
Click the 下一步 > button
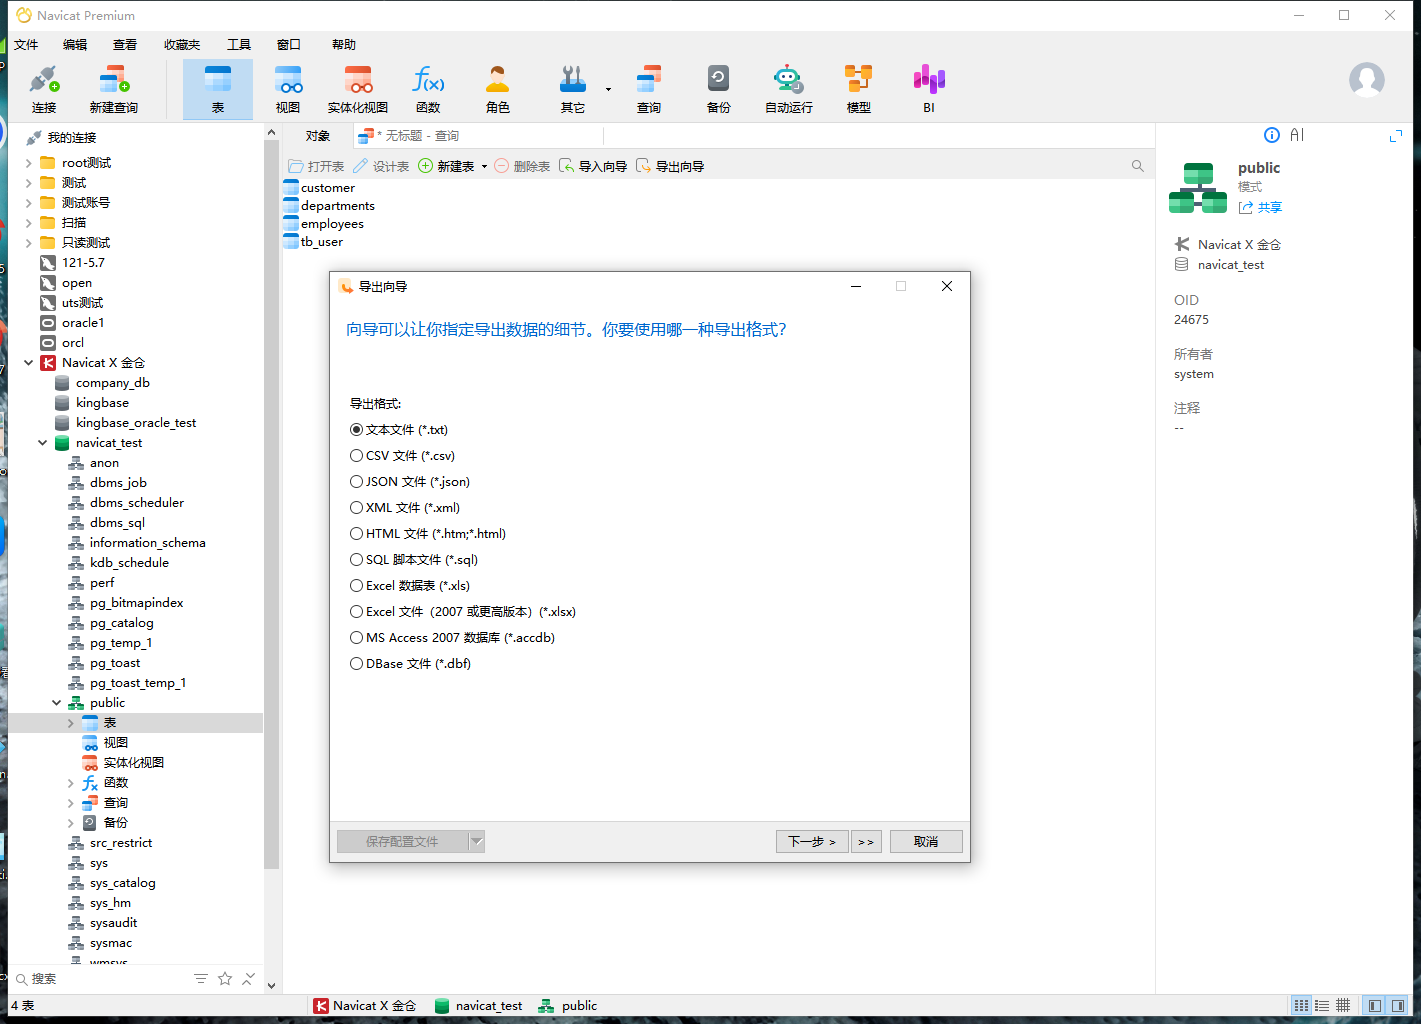click(812, 842)
